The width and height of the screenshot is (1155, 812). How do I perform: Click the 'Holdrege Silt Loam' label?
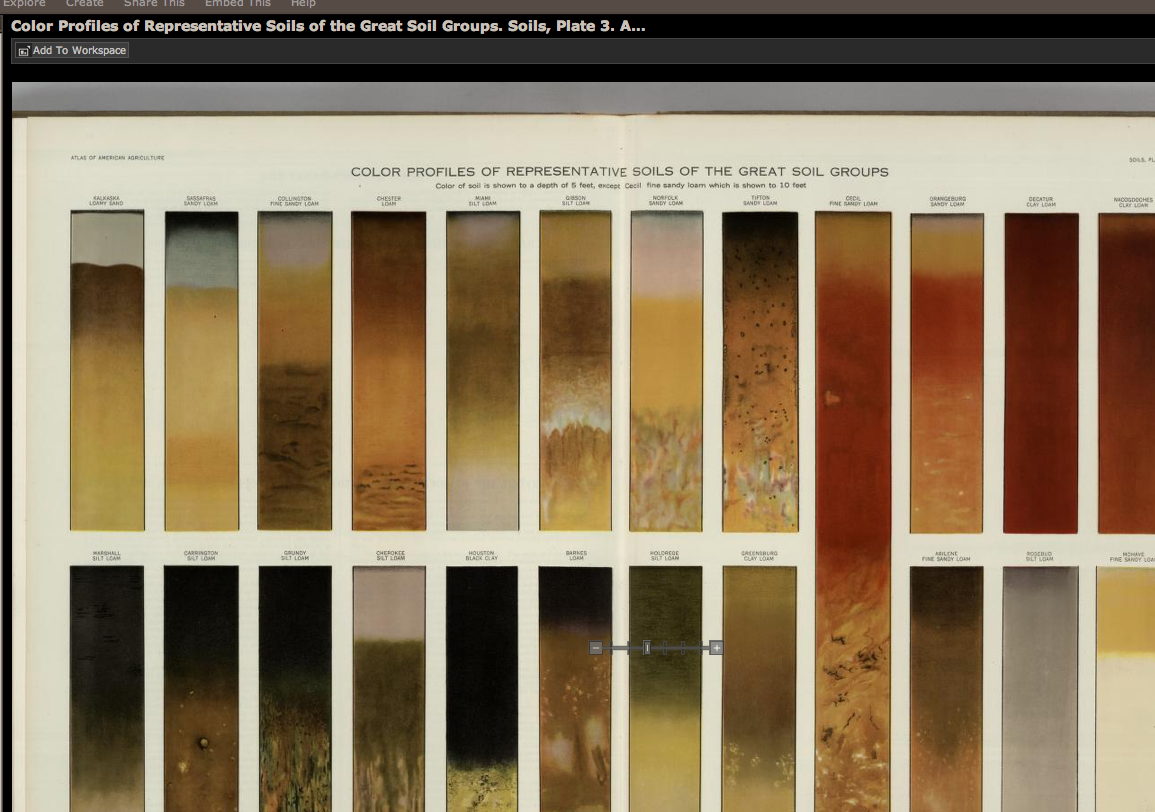click(664, 556)
